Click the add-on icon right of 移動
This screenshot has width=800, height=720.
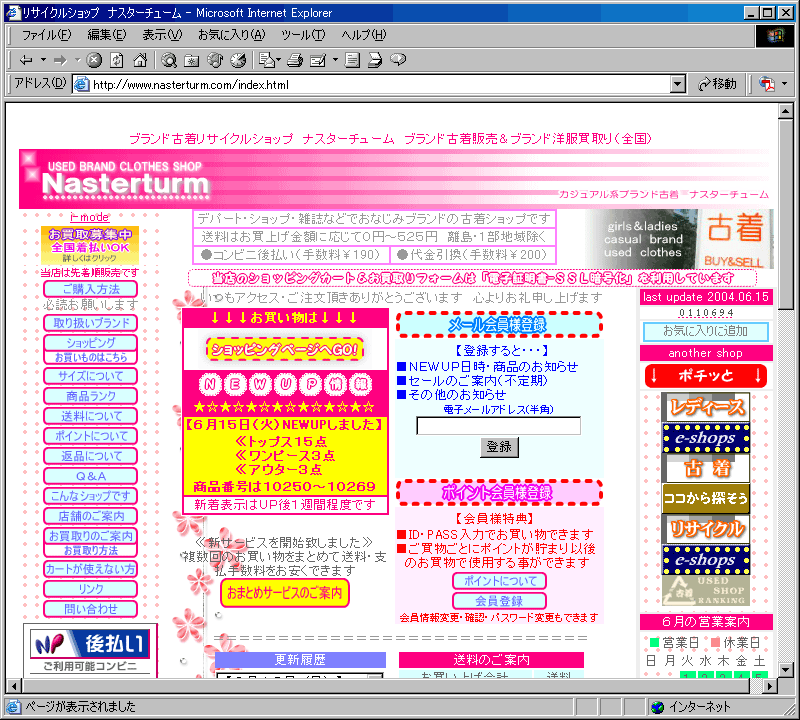click(766, 84)
